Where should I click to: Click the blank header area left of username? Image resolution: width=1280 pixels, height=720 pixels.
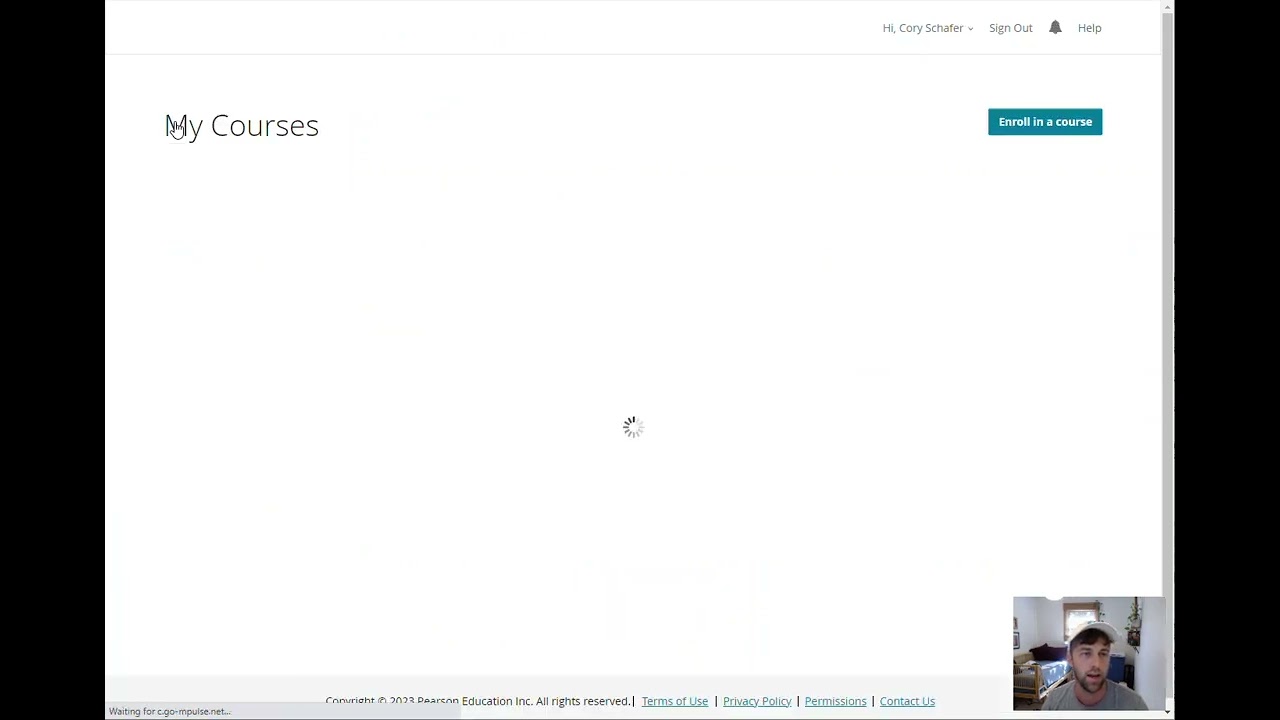coord(500,28)
